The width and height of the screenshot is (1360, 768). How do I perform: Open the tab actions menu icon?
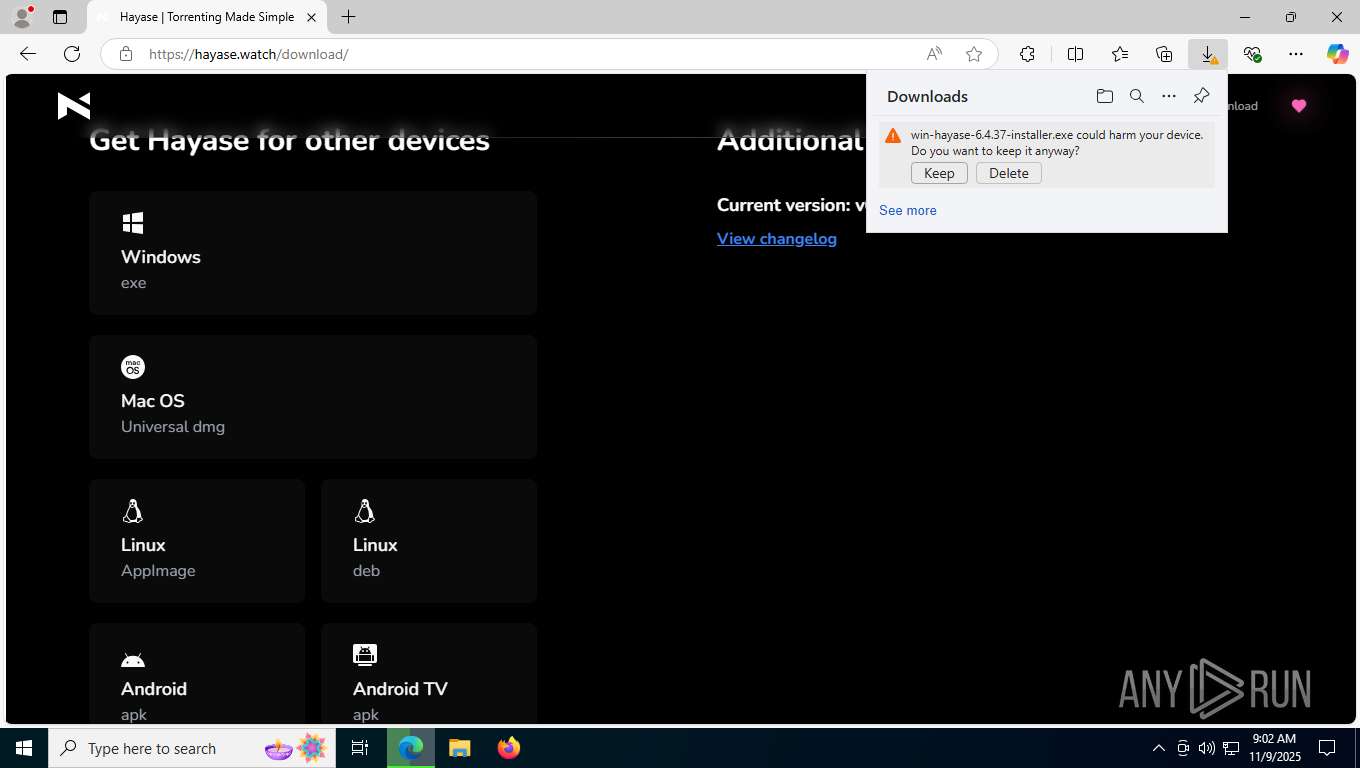coord(60,17)
